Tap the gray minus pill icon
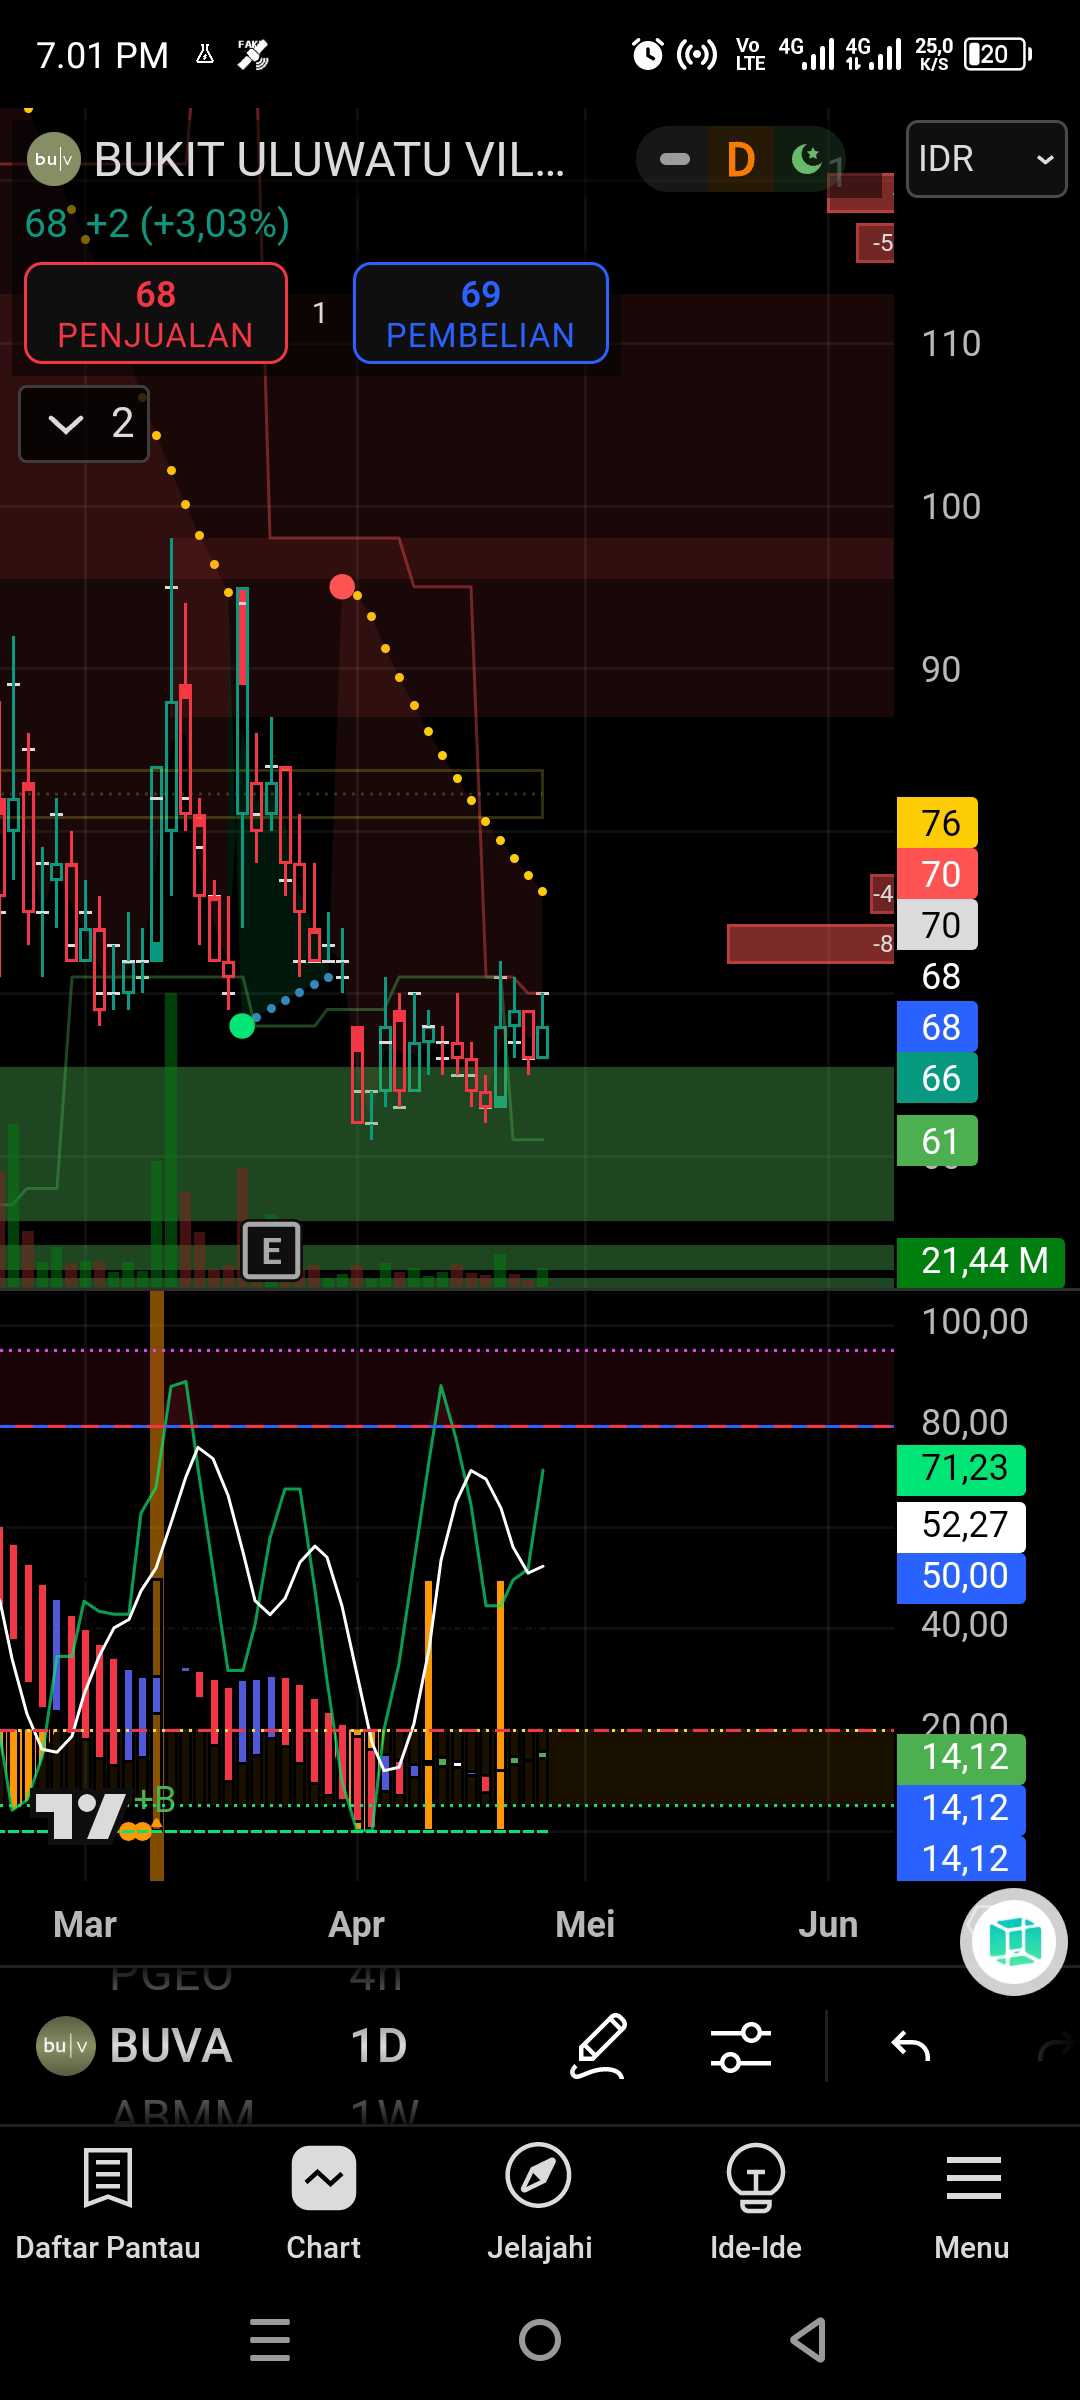 click(x=675, y=159)
